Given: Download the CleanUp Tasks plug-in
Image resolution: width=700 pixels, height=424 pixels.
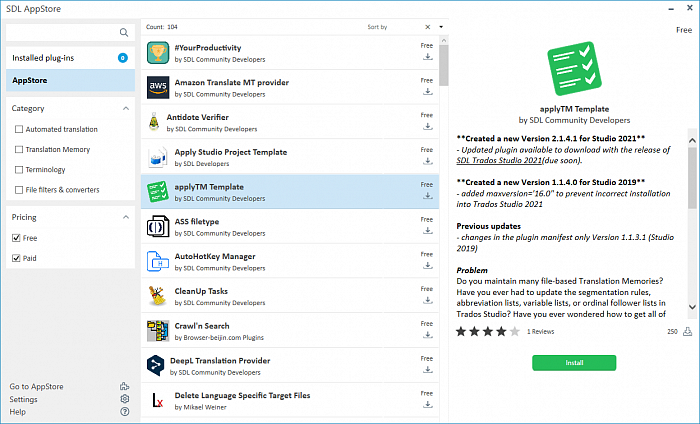Looking at the screenshot, I should (x=428, y=300).
